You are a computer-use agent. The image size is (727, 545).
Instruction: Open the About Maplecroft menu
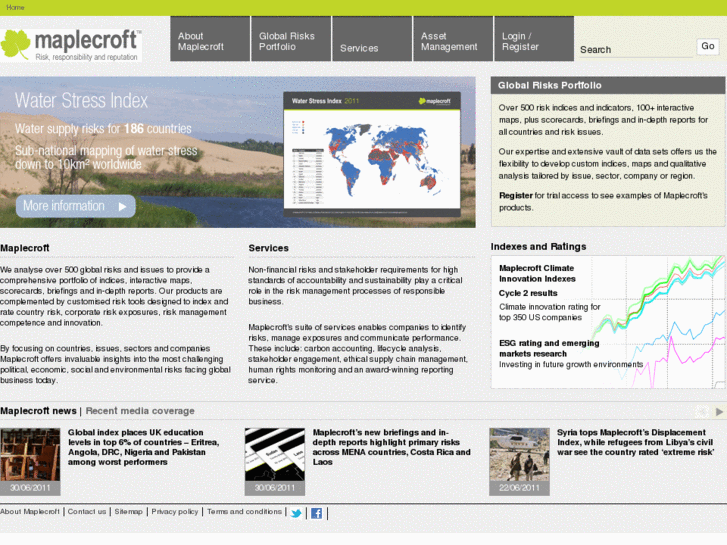[x=210, y=39]
